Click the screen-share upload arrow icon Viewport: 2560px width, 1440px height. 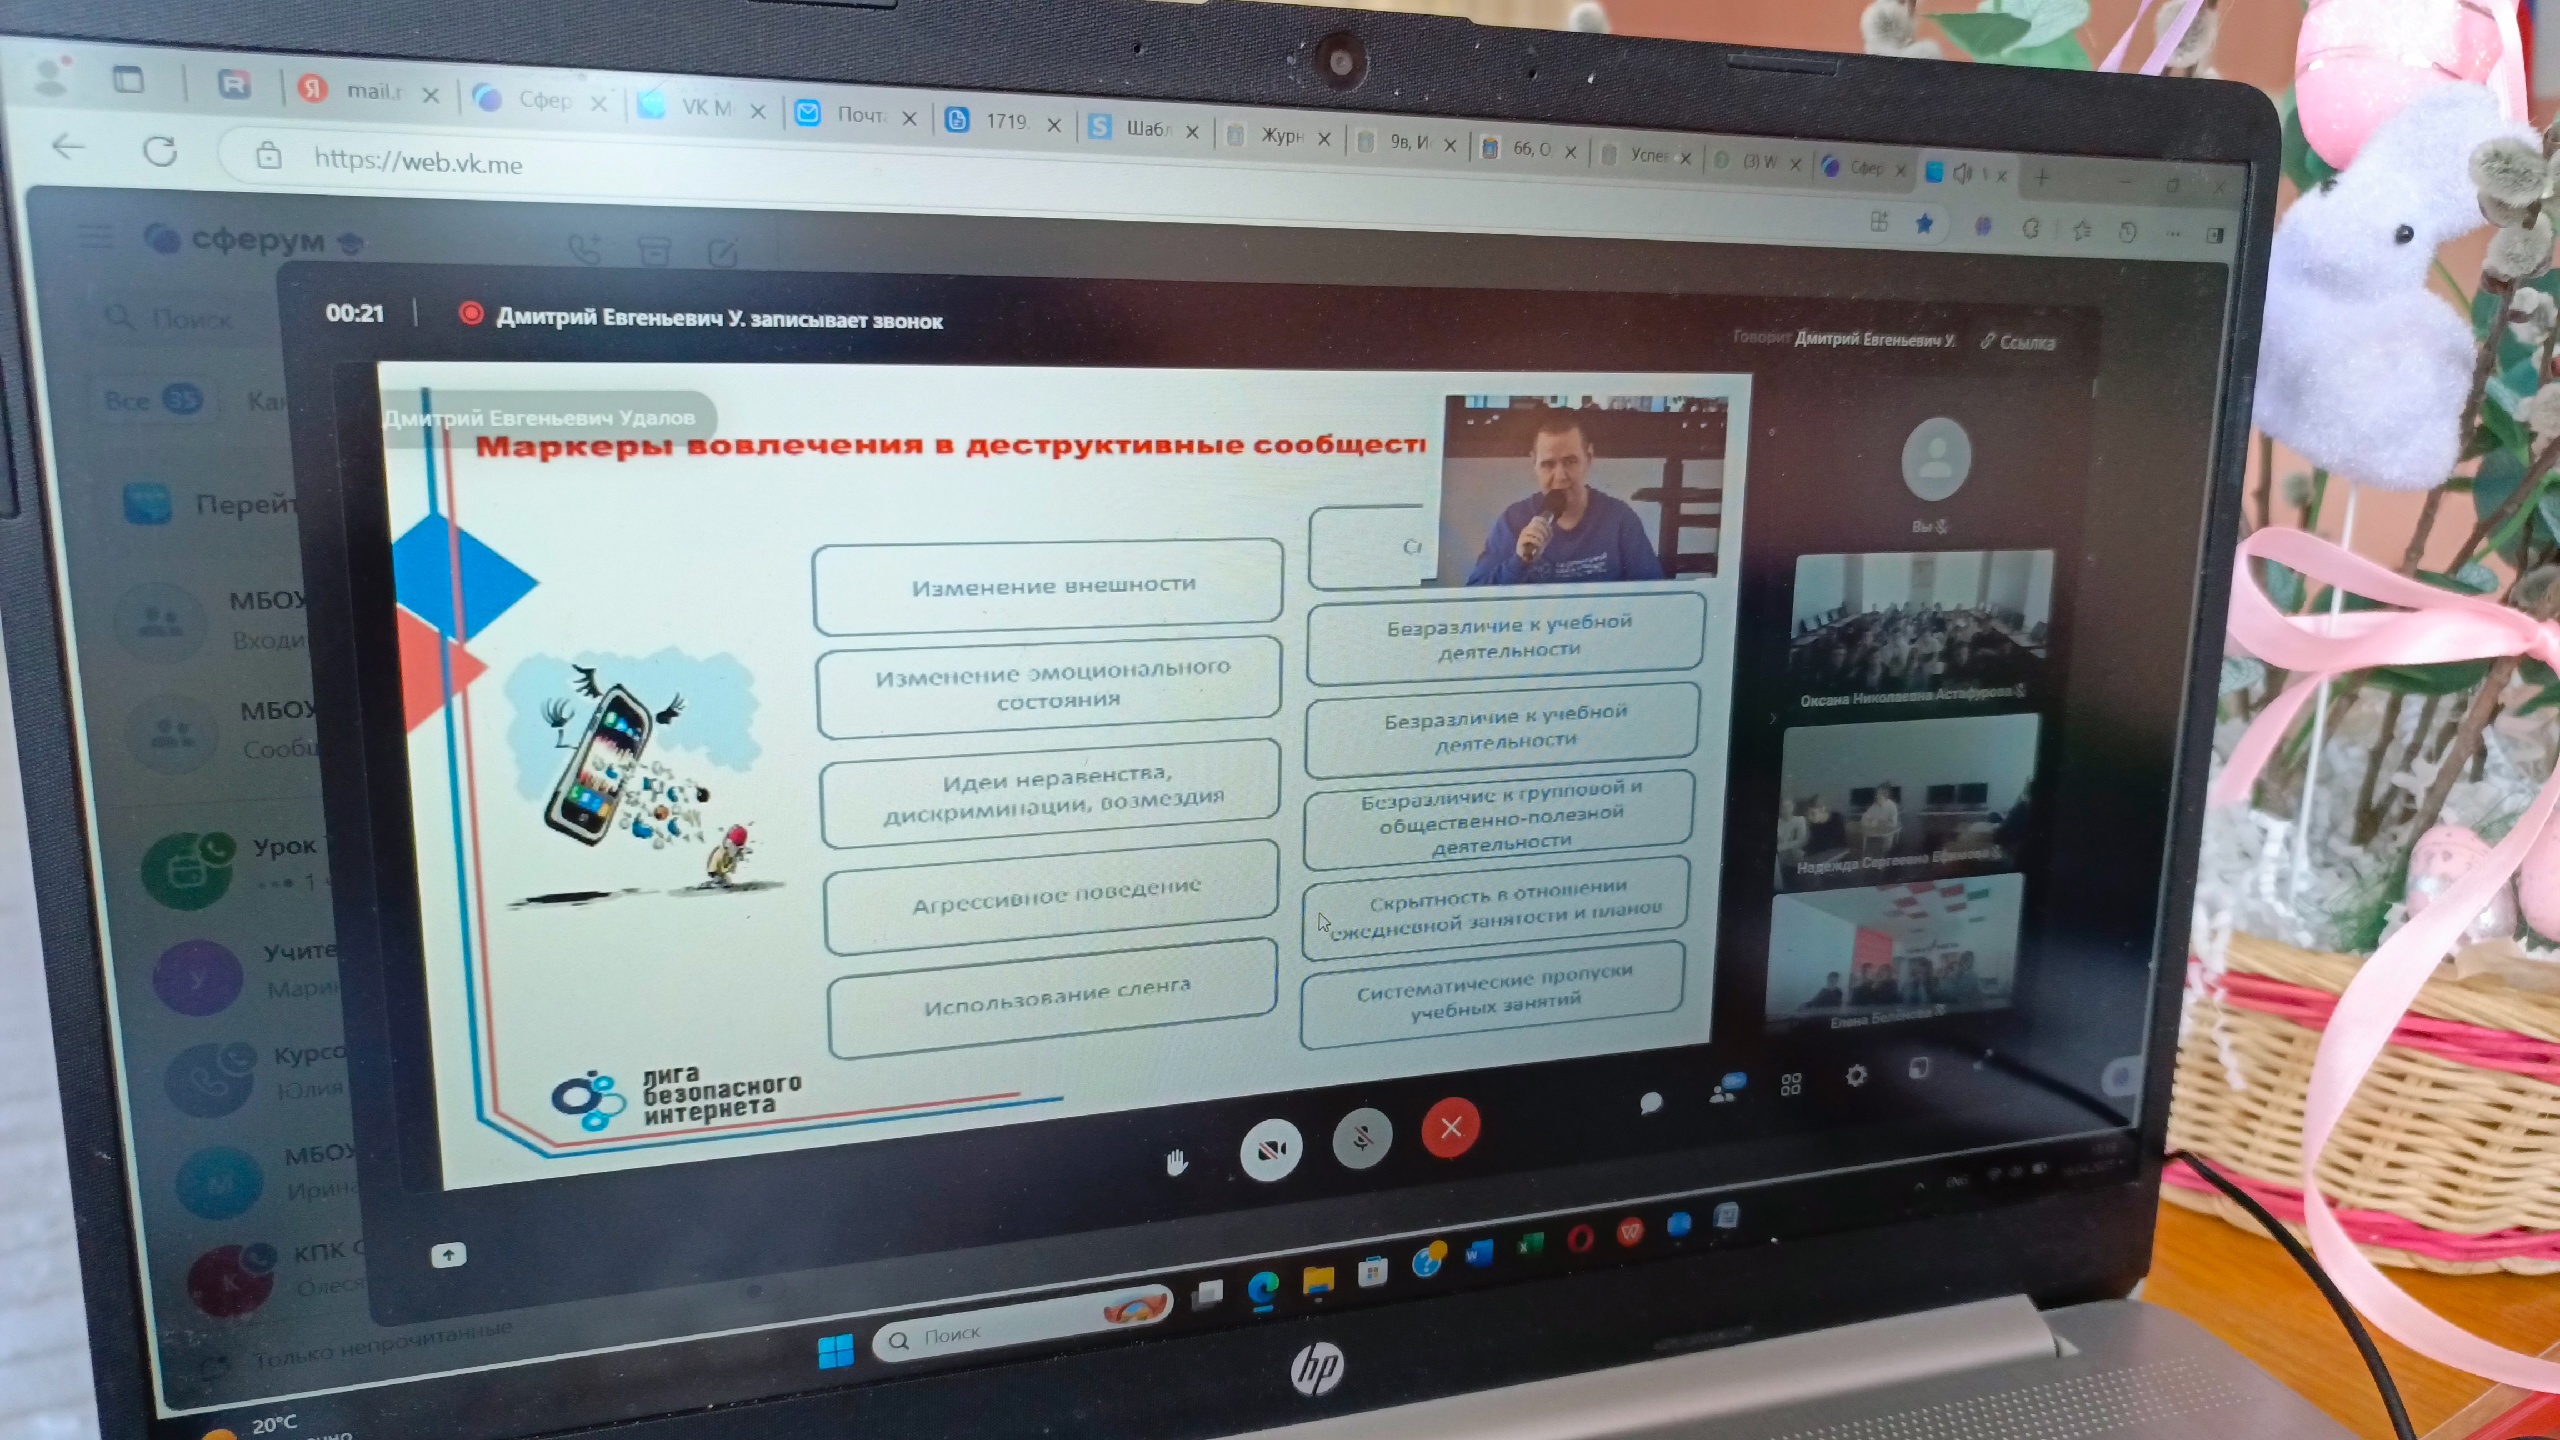(x=448, y=1255)
